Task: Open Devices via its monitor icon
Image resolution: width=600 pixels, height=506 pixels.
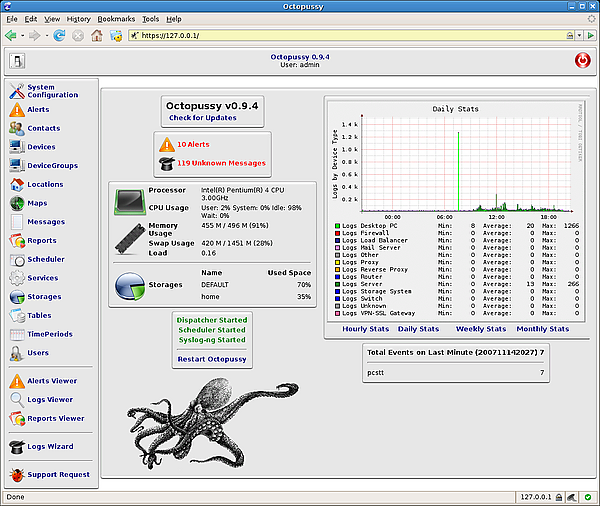Action: [x=17, y=147]
